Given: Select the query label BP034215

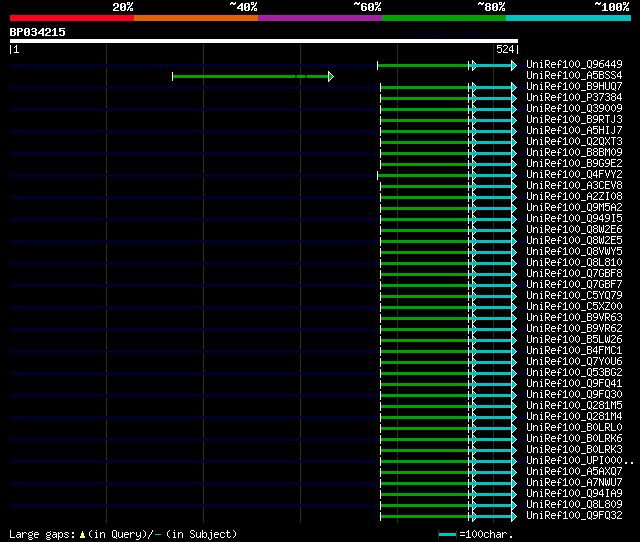Looking at the screenshot, I should (38, 32).
